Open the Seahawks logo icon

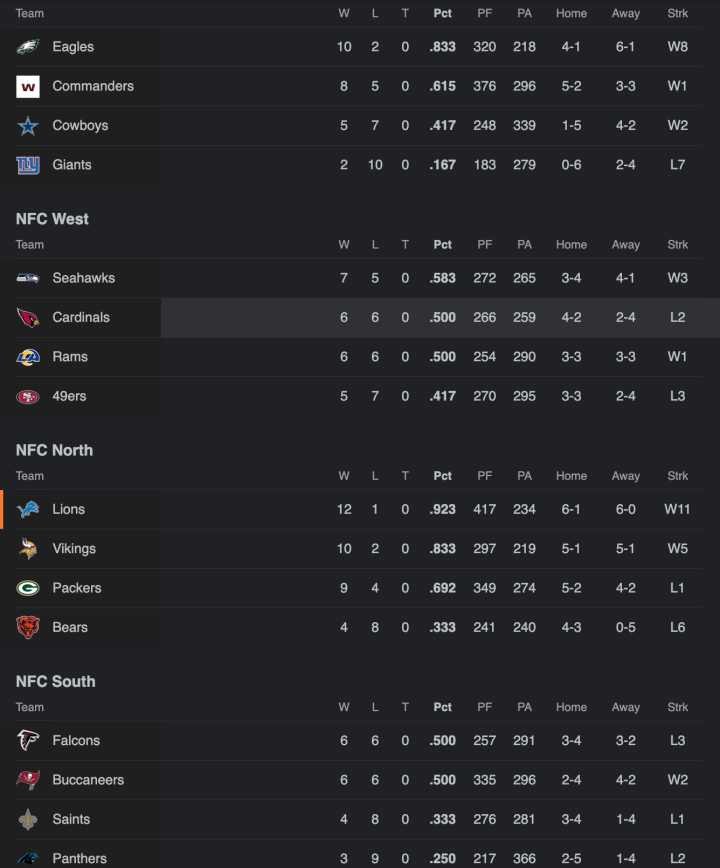[x=28, y=278]
